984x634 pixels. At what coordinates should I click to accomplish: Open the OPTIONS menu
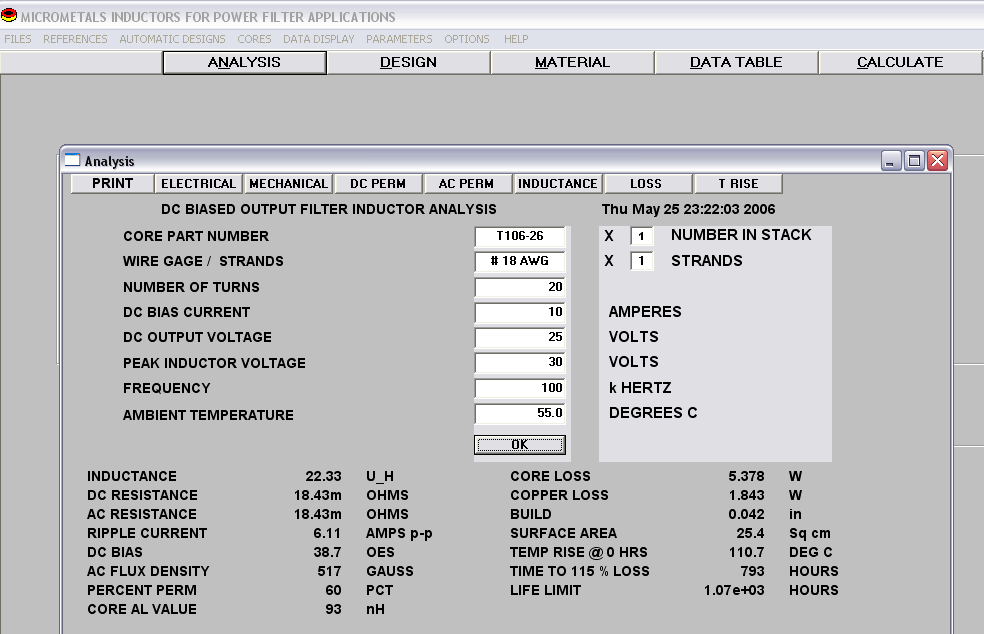tap(467, 39)
